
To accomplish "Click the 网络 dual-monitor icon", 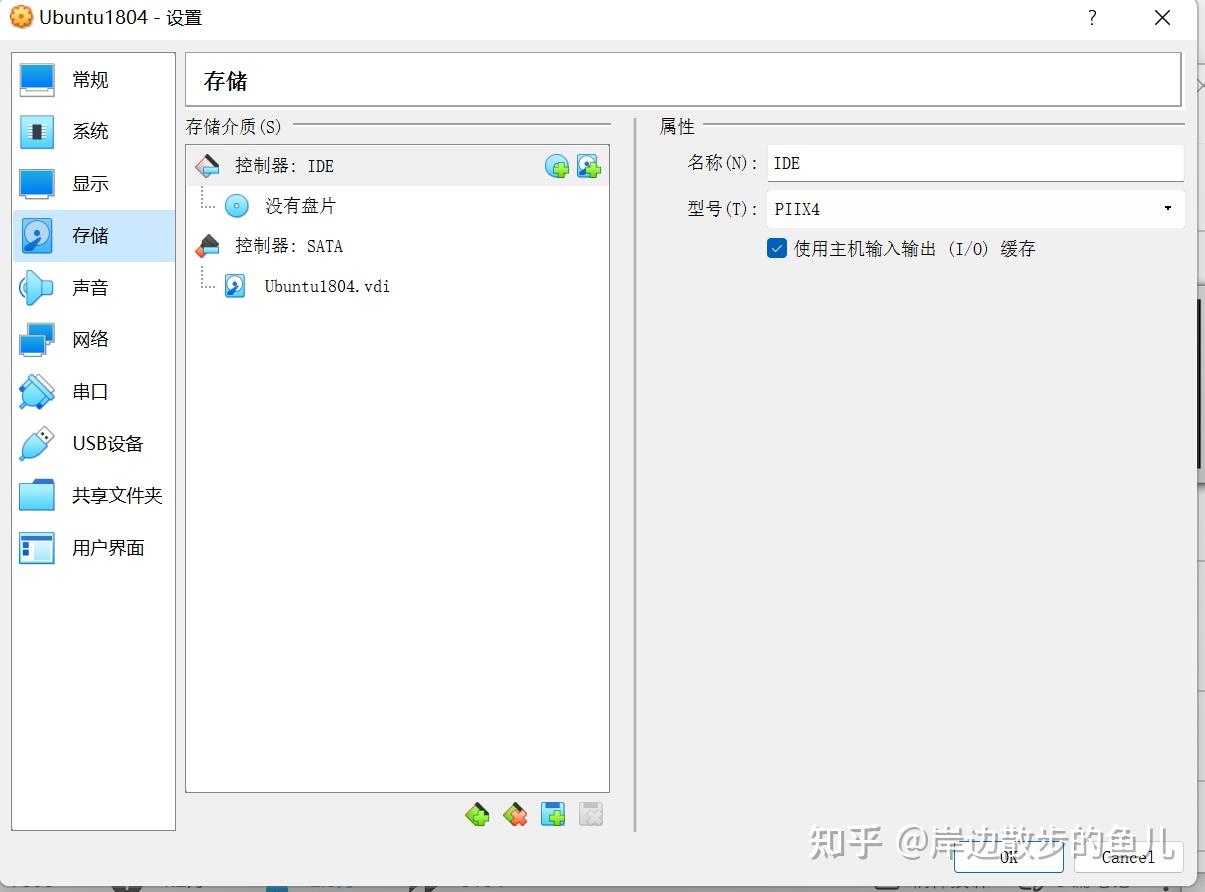I will 37,340.
